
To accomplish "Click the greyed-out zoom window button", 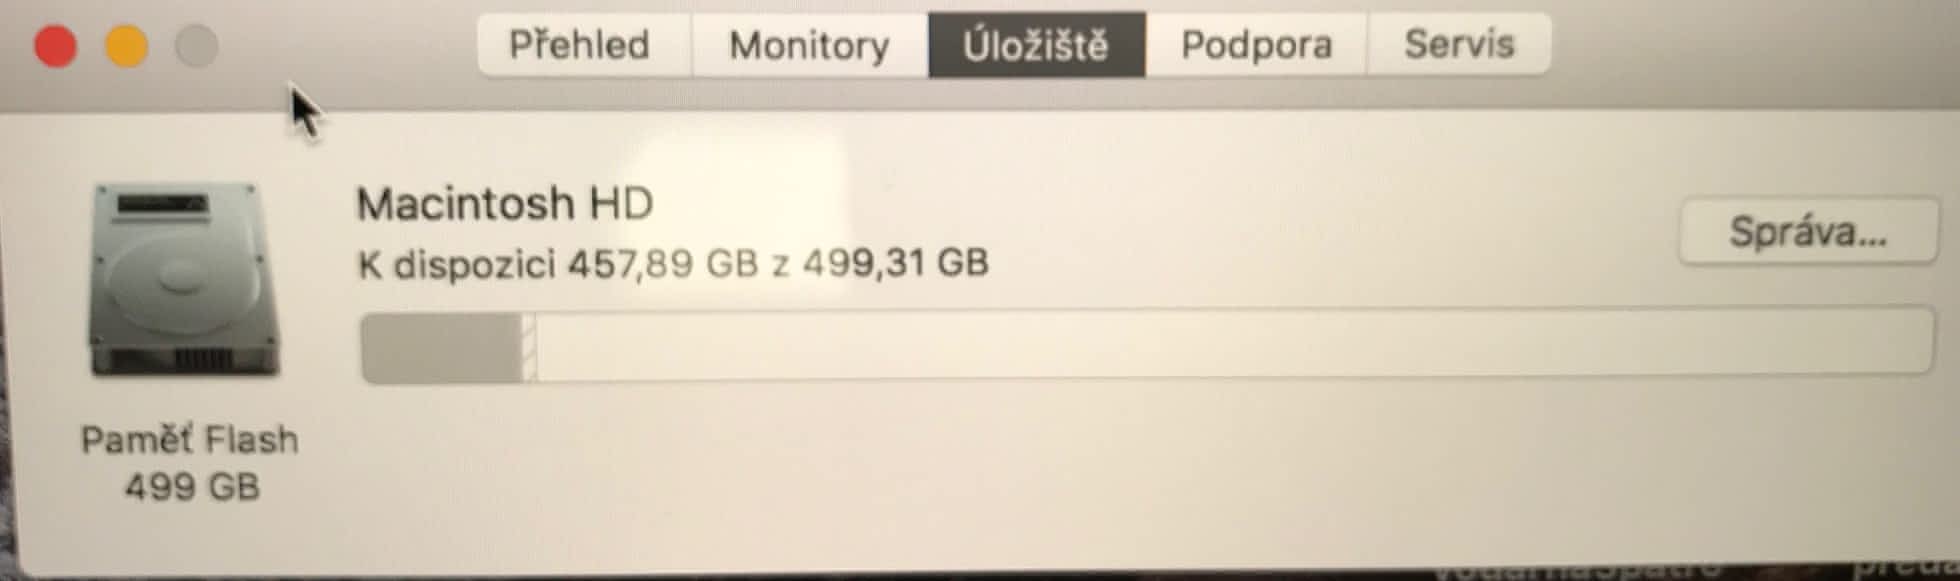I will click(197, 46).
